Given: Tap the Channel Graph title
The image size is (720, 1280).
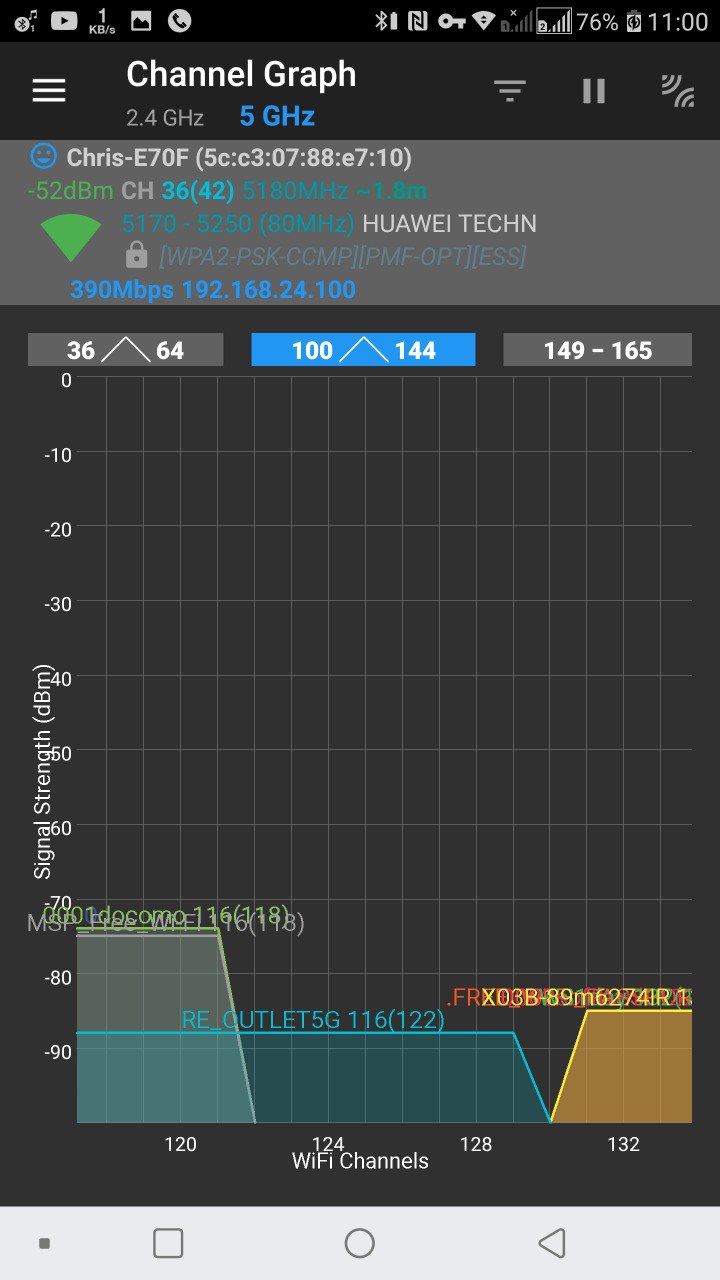Looking at the screenshot, I should tap(241, 74).
